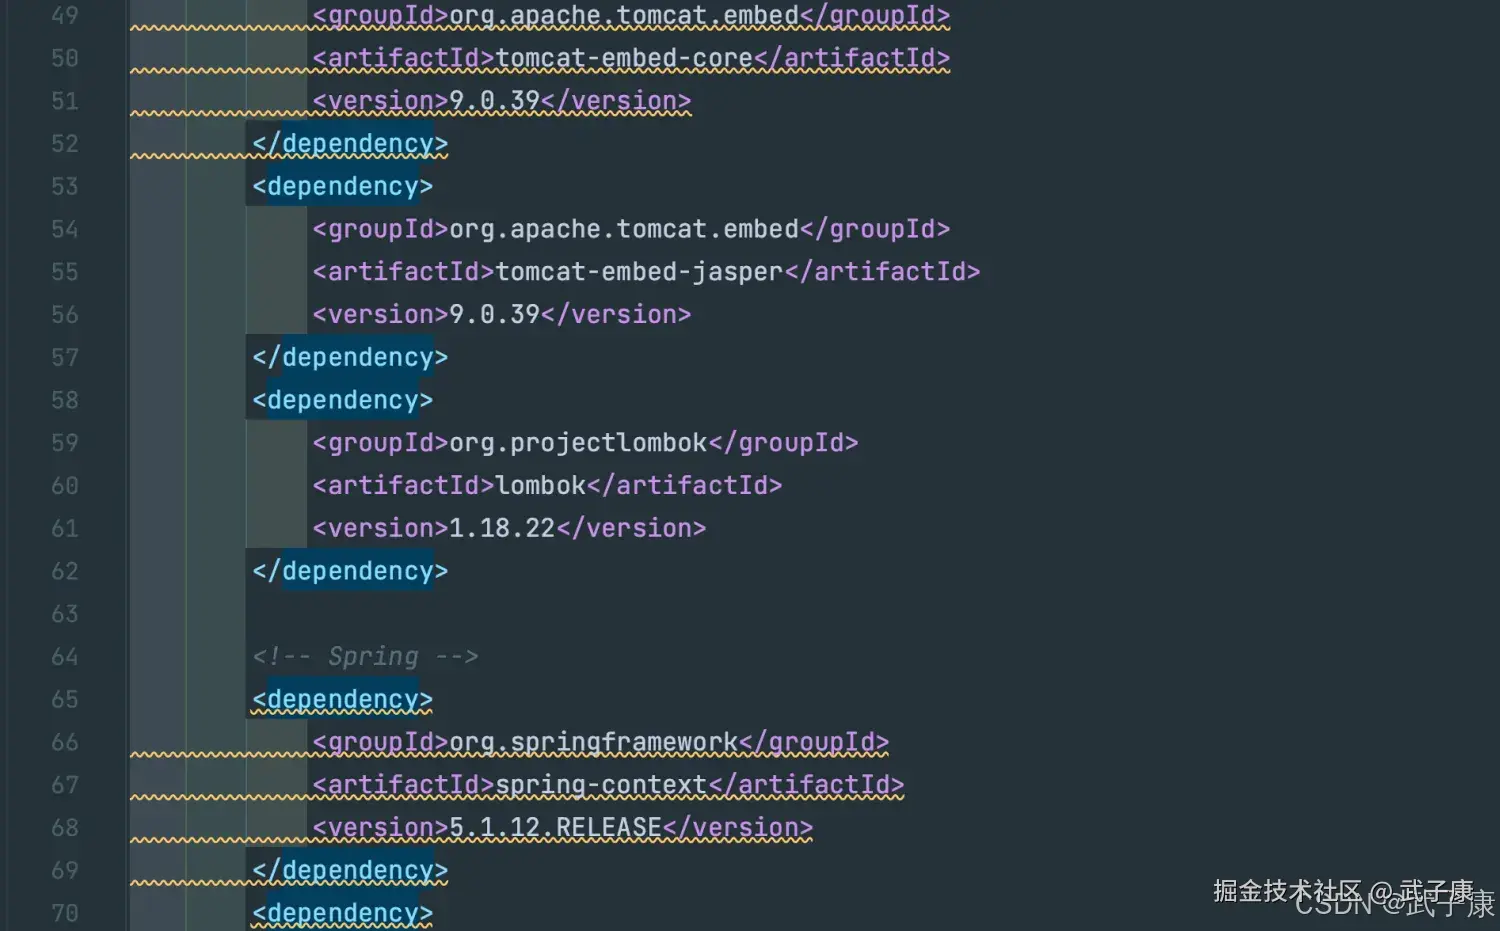Click the opening dependency tag on line 58
The image size is (1500, 931).
pos(342,401)
